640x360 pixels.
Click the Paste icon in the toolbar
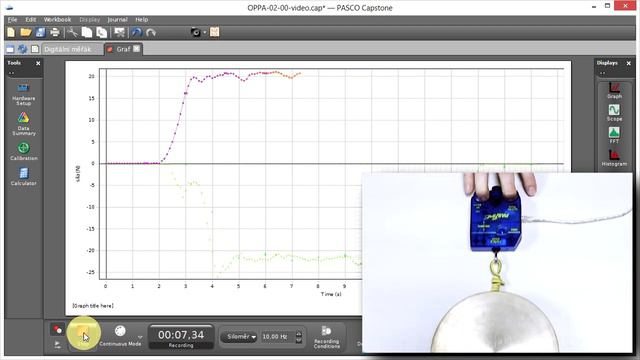click(102, 32)
